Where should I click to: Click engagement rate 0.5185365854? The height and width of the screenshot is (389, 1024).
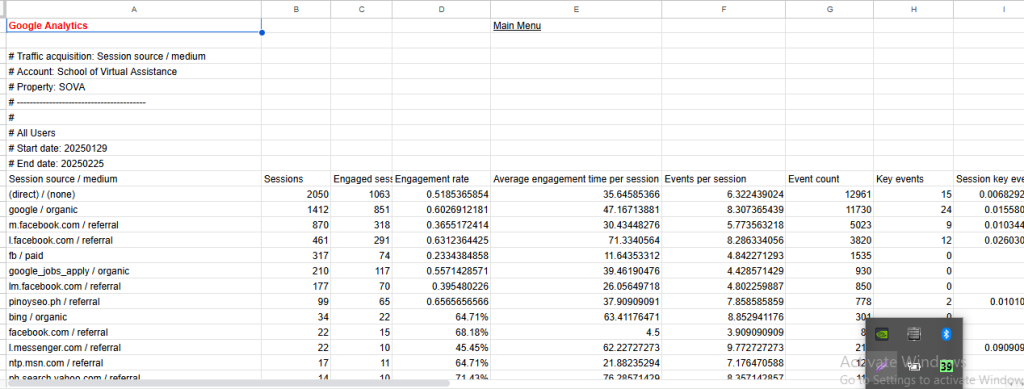pyautogui.click(x=441, y=194)
